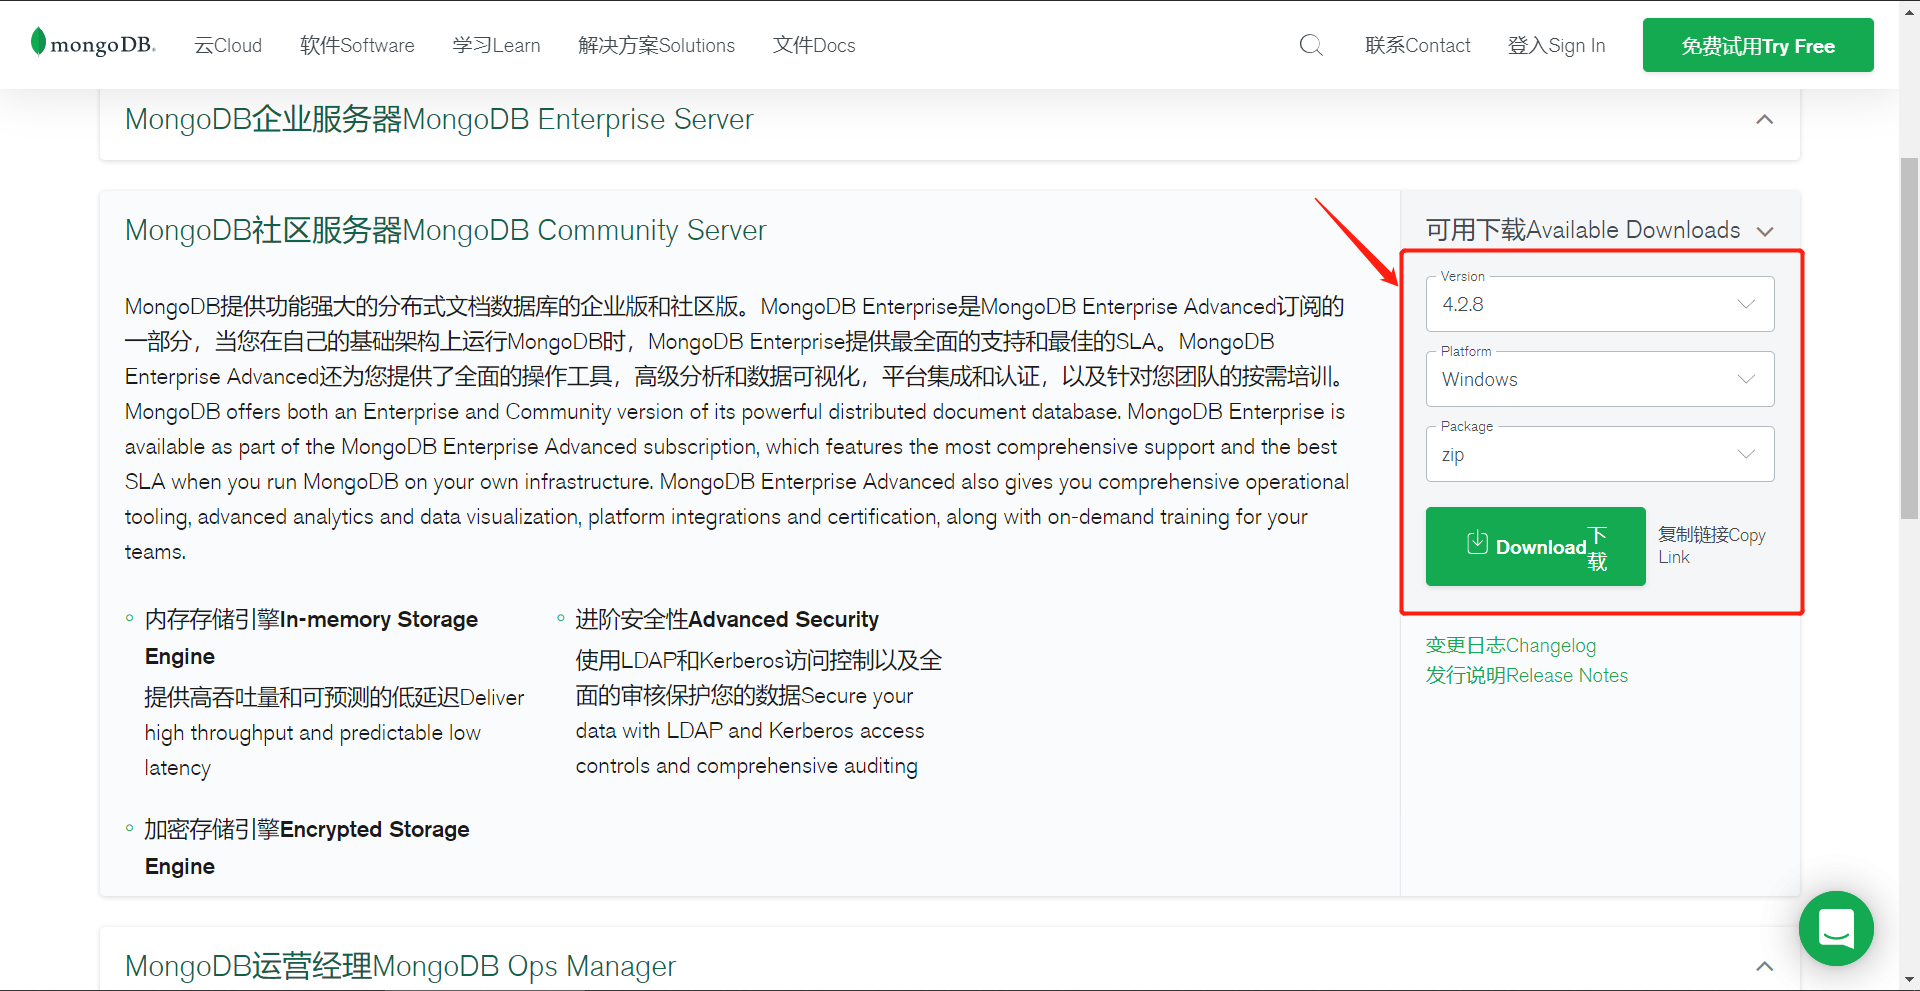Click Advanced Security feature title
The image size is (1920, 991).
pyautogui.click(x=727, y=620)
